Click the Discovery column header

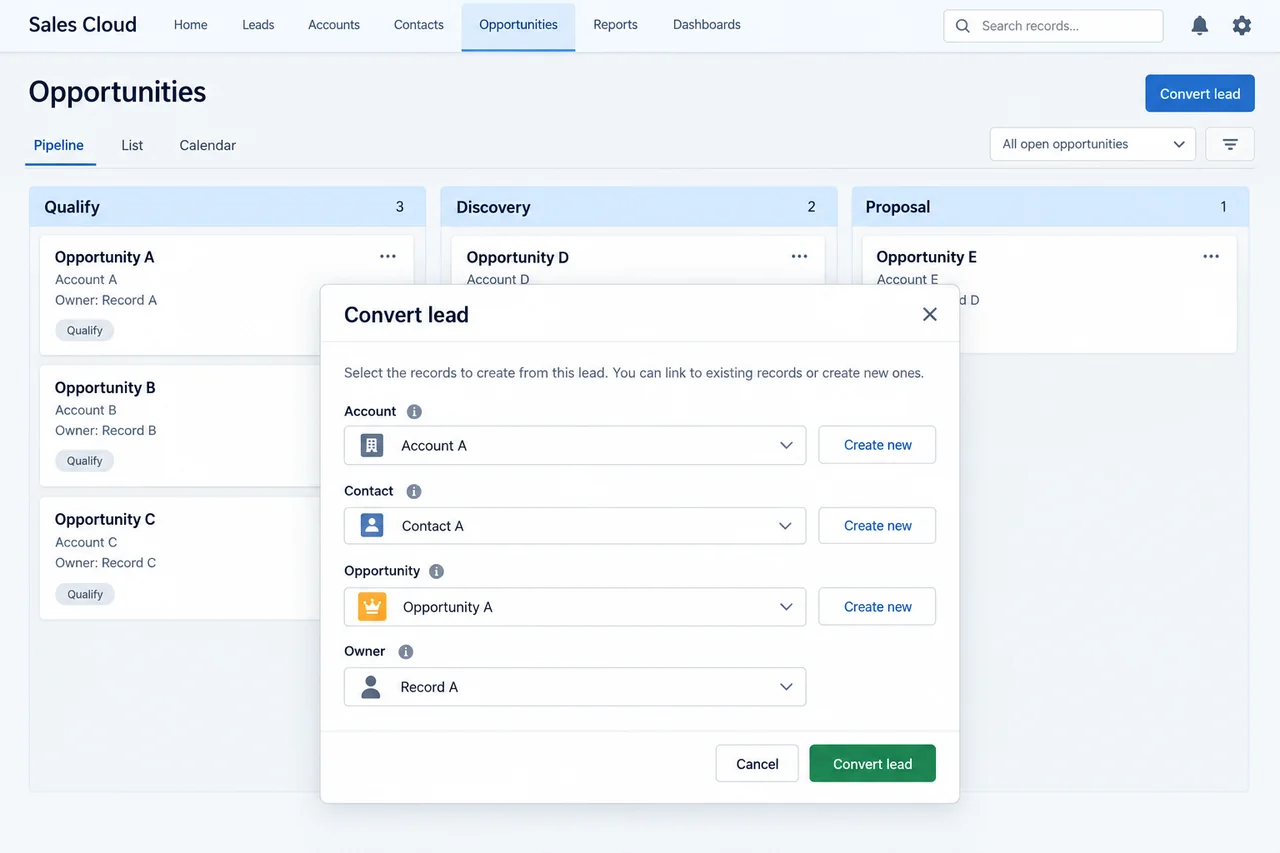639,207
